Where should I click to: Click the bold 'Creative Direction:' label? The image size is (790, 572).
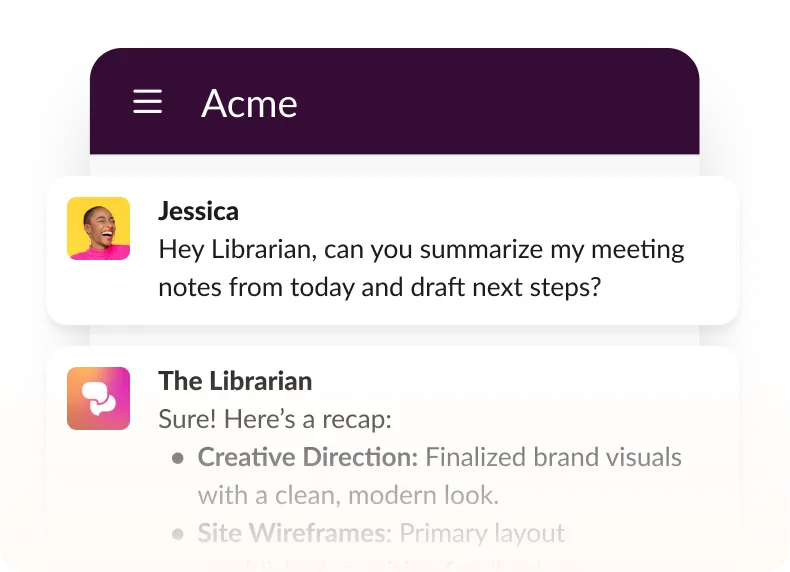[307, 457]
